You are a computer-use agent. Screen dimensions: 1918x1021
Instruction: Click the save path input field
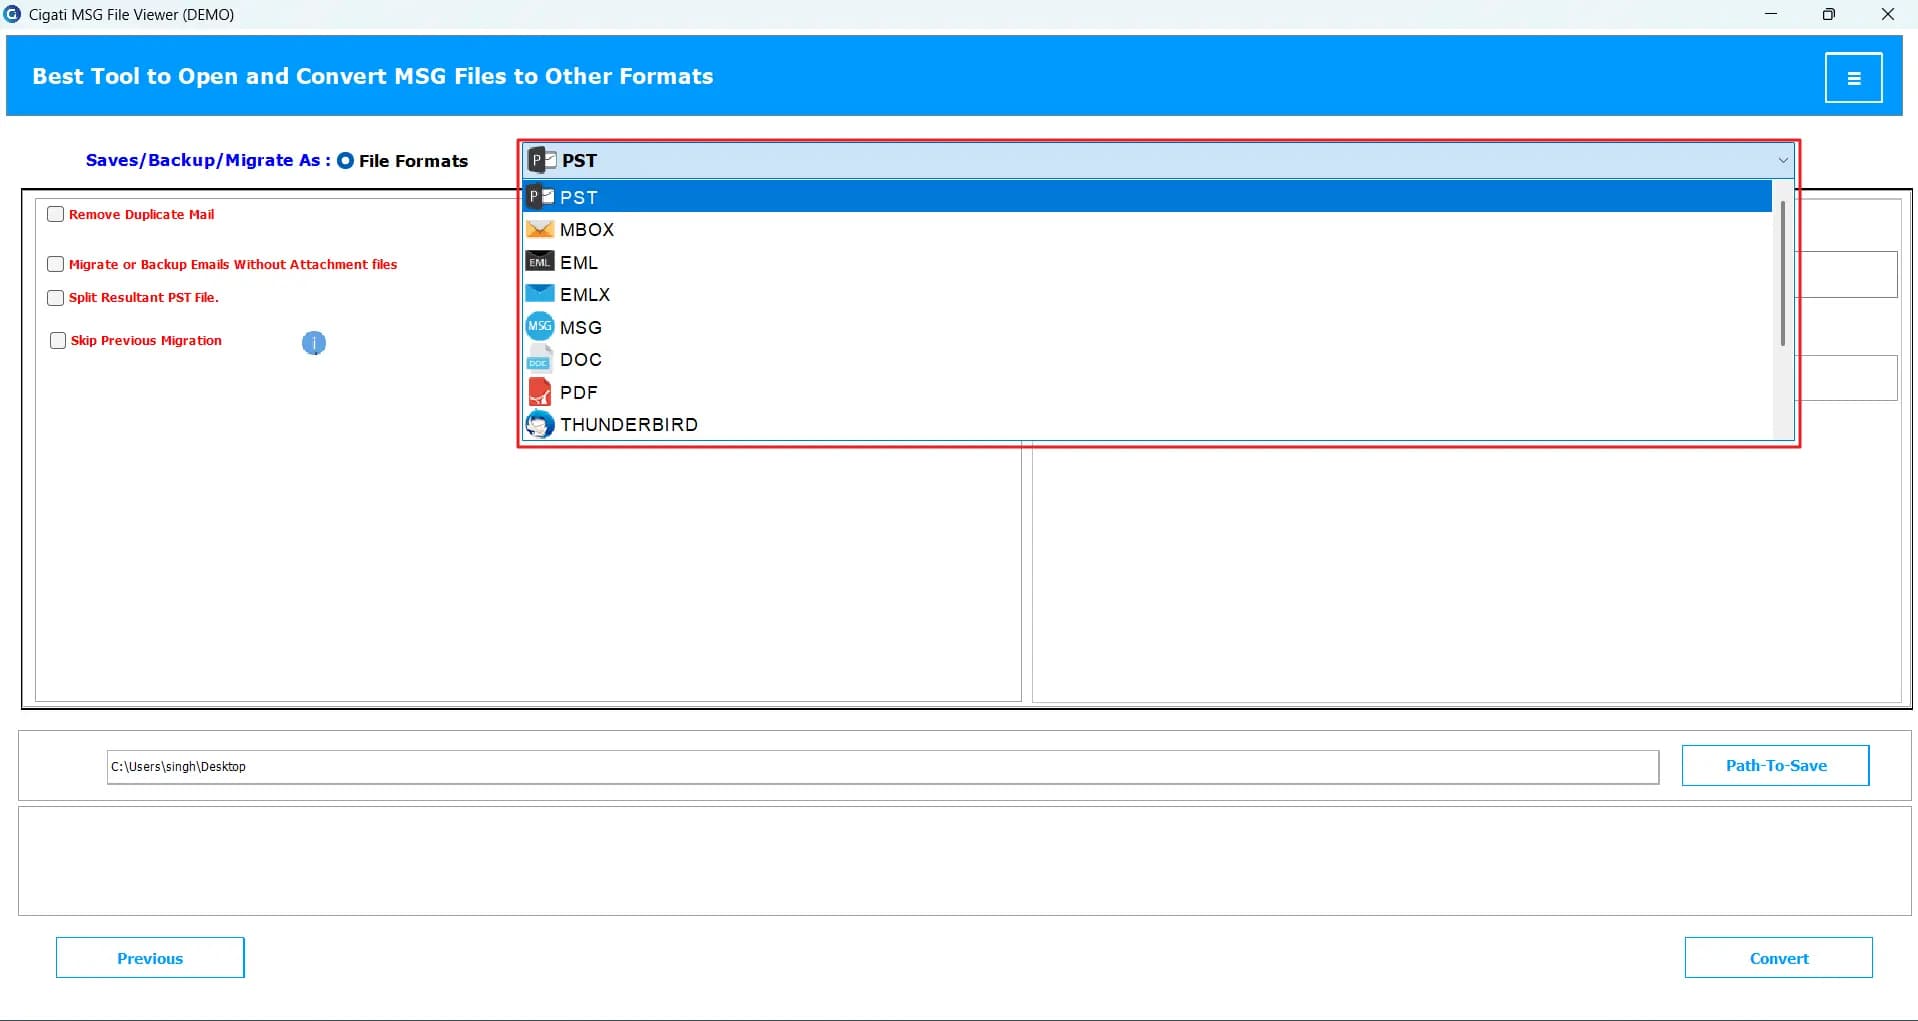pos(882,767)
